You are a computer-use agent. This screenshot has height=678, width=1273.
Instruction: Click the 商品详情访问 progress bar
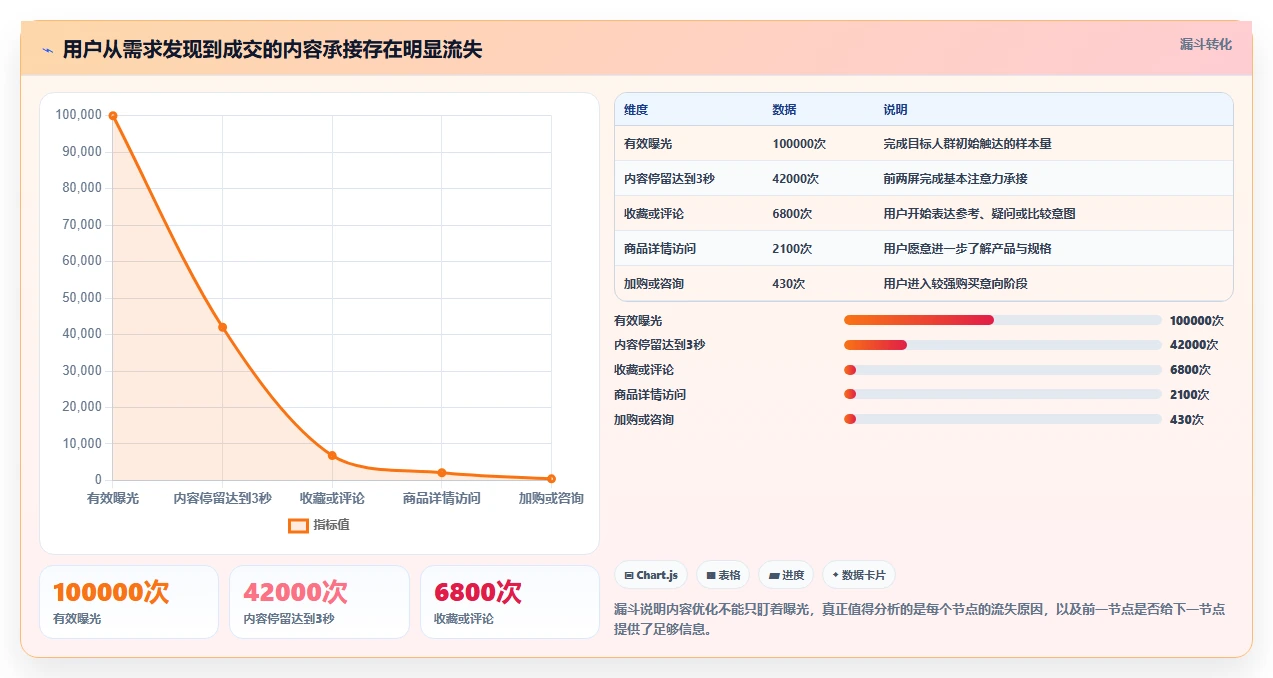1003,394
